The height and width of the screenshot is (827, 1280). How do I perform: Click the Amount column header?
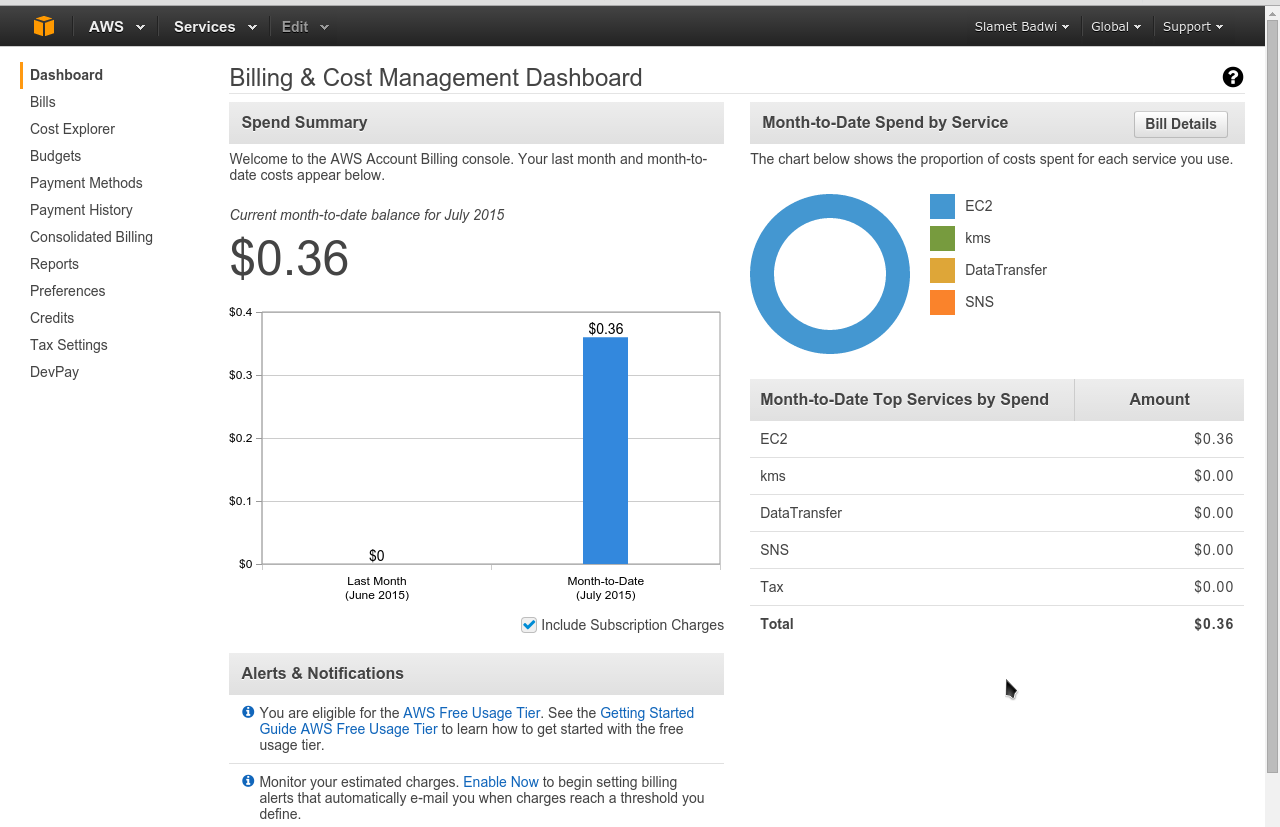point(1159,399)
